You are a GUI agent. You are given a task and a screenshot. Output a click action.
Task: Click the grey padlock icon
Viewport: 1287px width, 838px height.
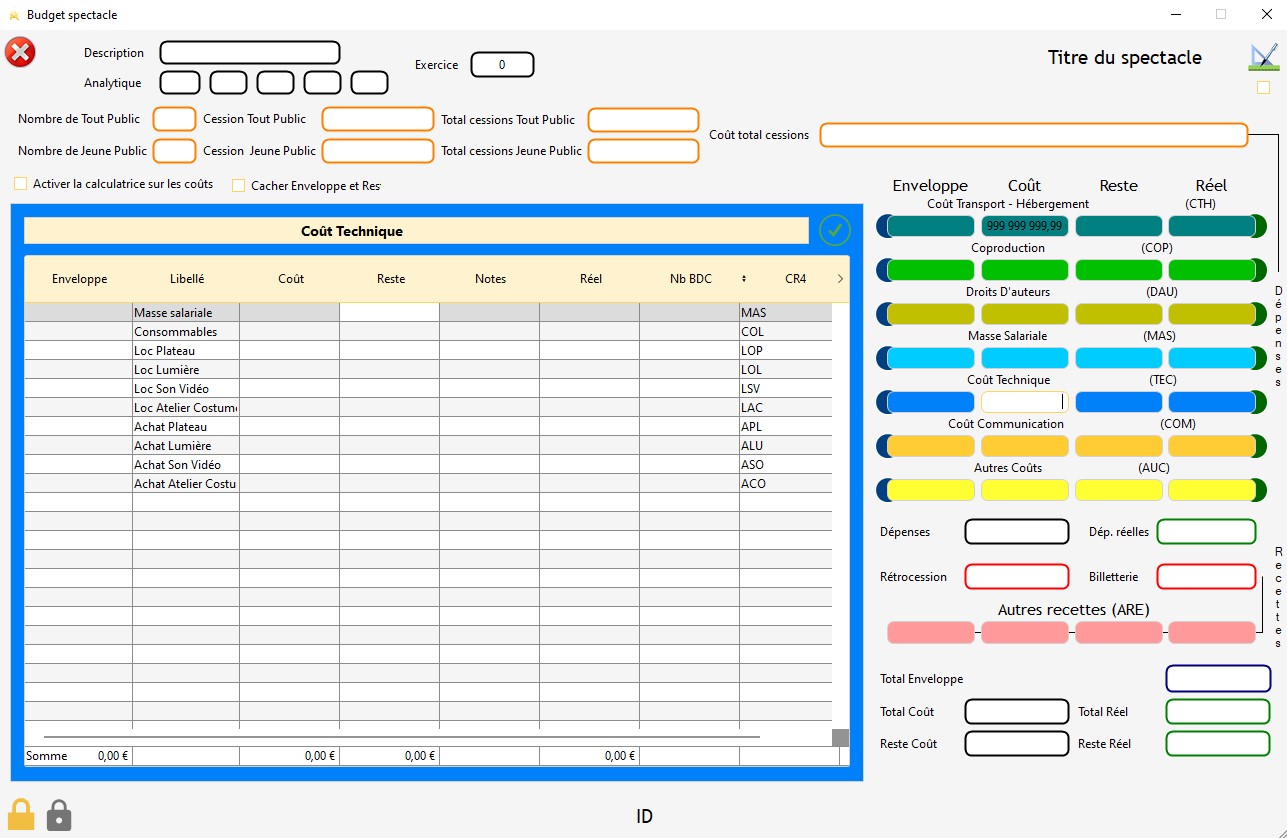(x=60, y=815)
